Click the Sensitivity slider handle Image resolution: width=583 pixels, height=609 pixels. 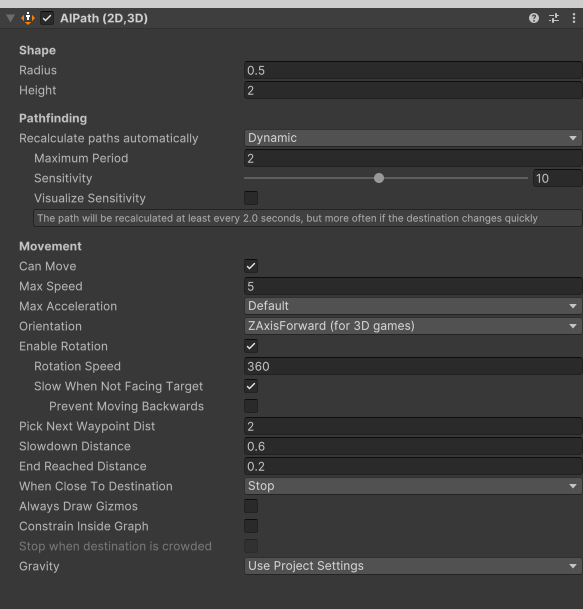point(379,178)
